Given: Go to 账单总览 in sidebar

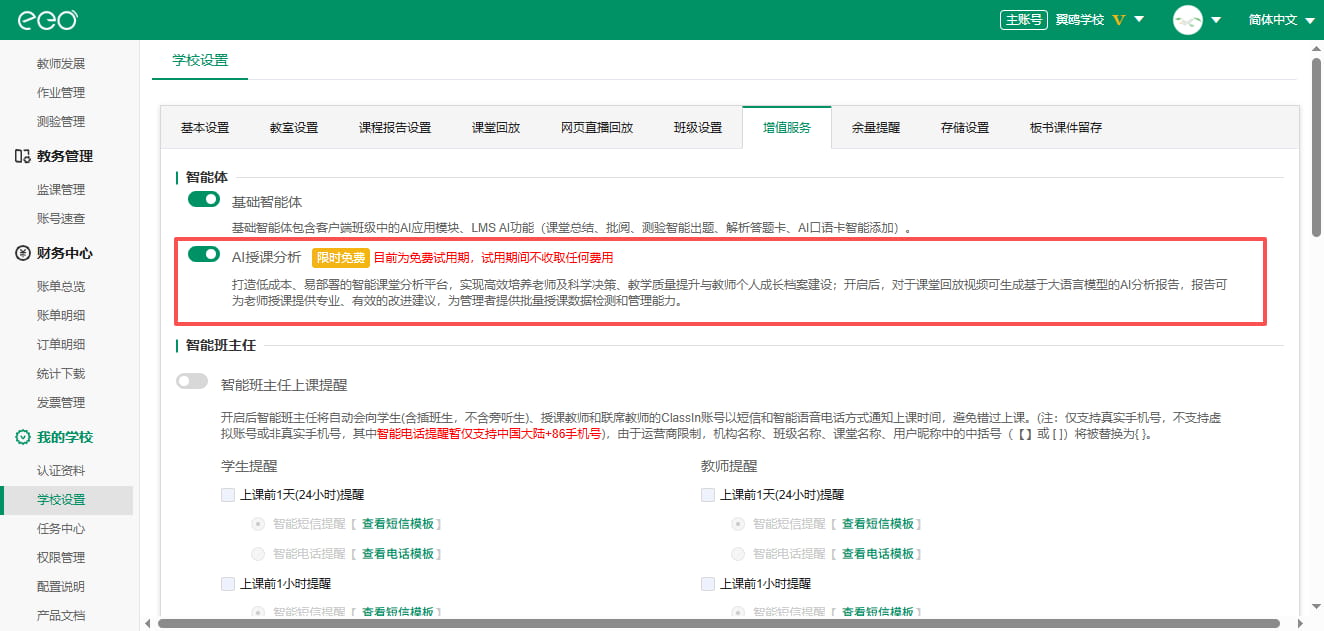Looking at the screenshot, I should click(61, 286).
